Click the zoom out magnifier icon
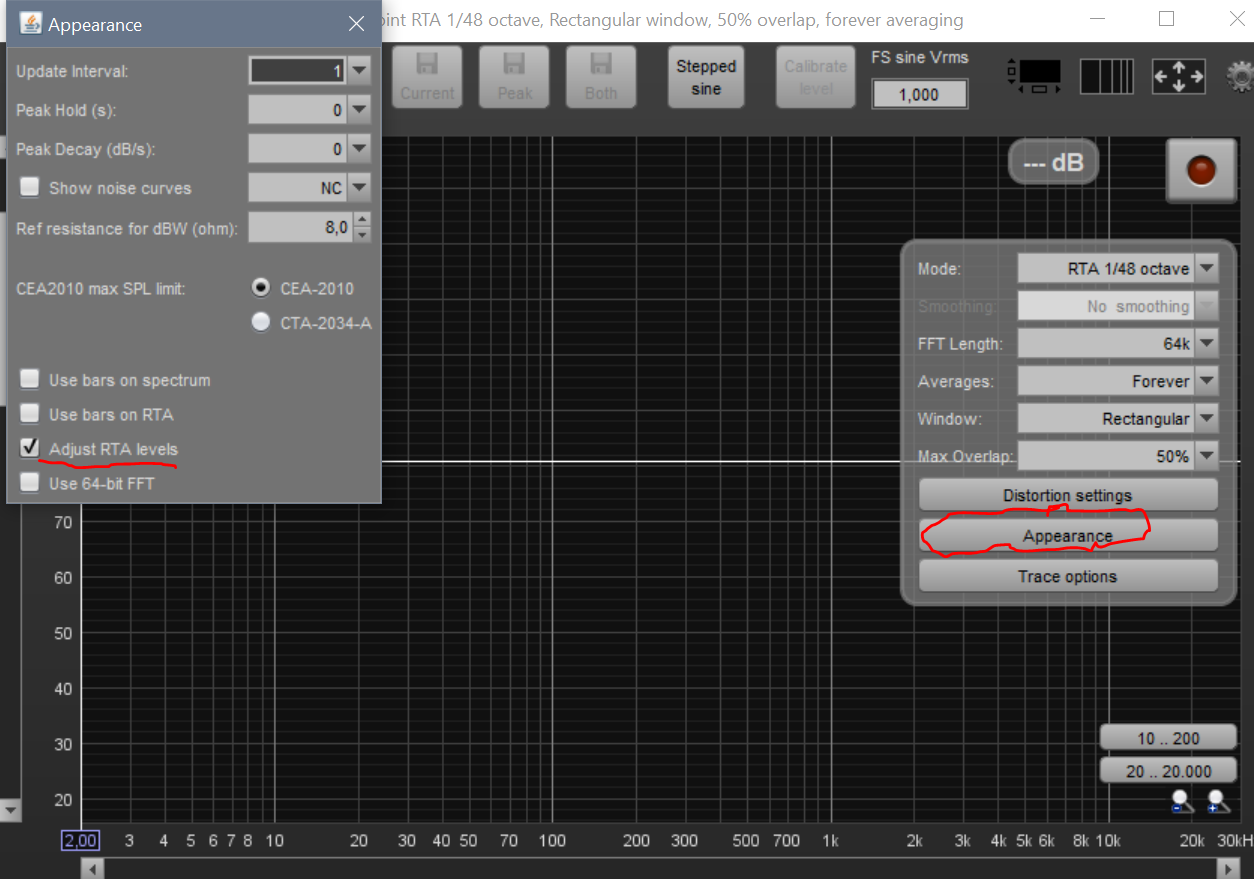This screenshot has height=879, width=1254. [x=1183, y=800]
